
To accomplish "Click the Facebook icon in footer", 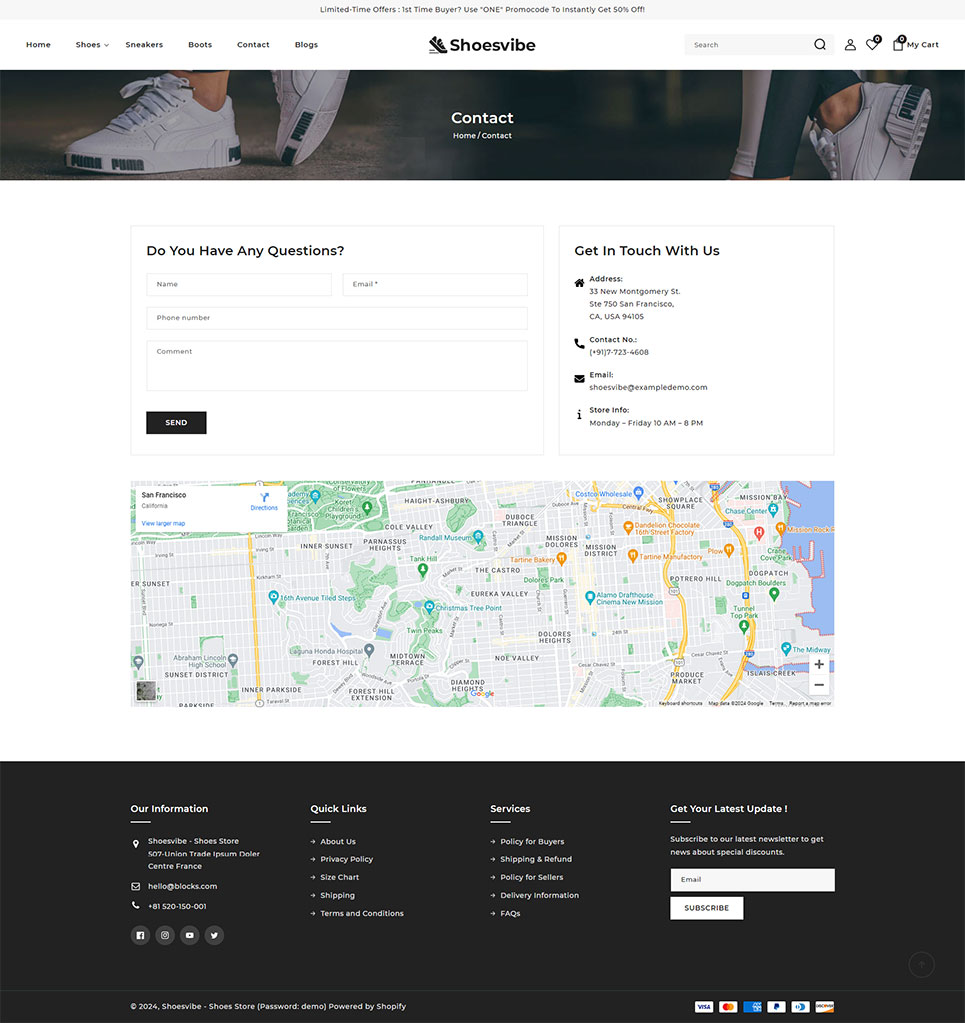I will [x=140, y=935].
